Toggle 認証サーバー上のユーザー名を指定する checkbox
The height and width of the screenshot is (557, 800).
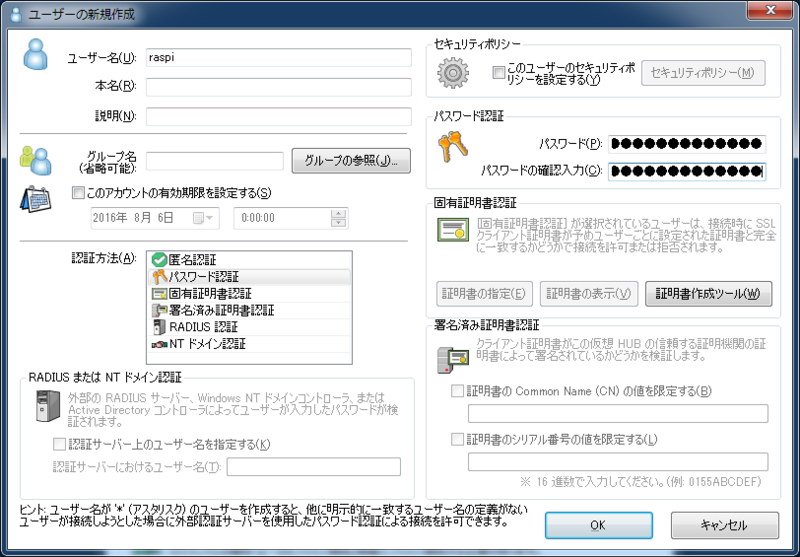pyautogui.click(x=59, y=444)
